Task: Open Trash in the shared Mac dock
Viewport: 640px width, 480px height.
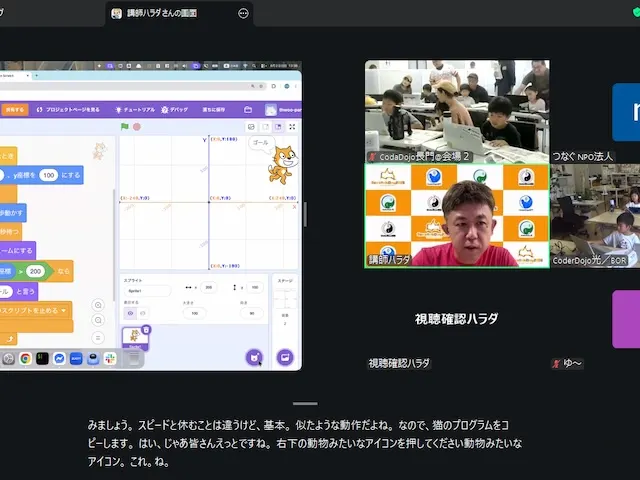Action: tap(134, 358)
